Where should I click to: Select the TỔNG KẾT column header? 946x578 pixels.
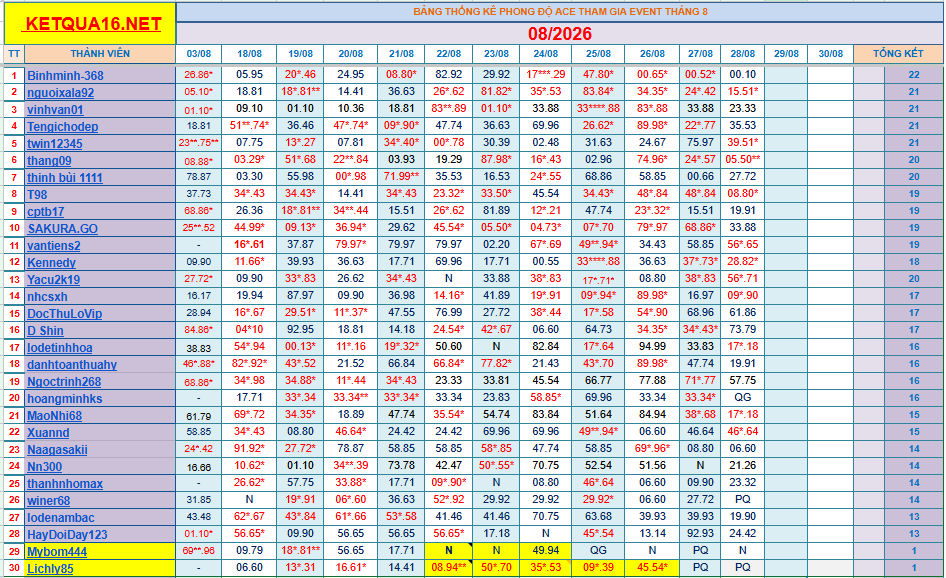(x=898, y=54)
